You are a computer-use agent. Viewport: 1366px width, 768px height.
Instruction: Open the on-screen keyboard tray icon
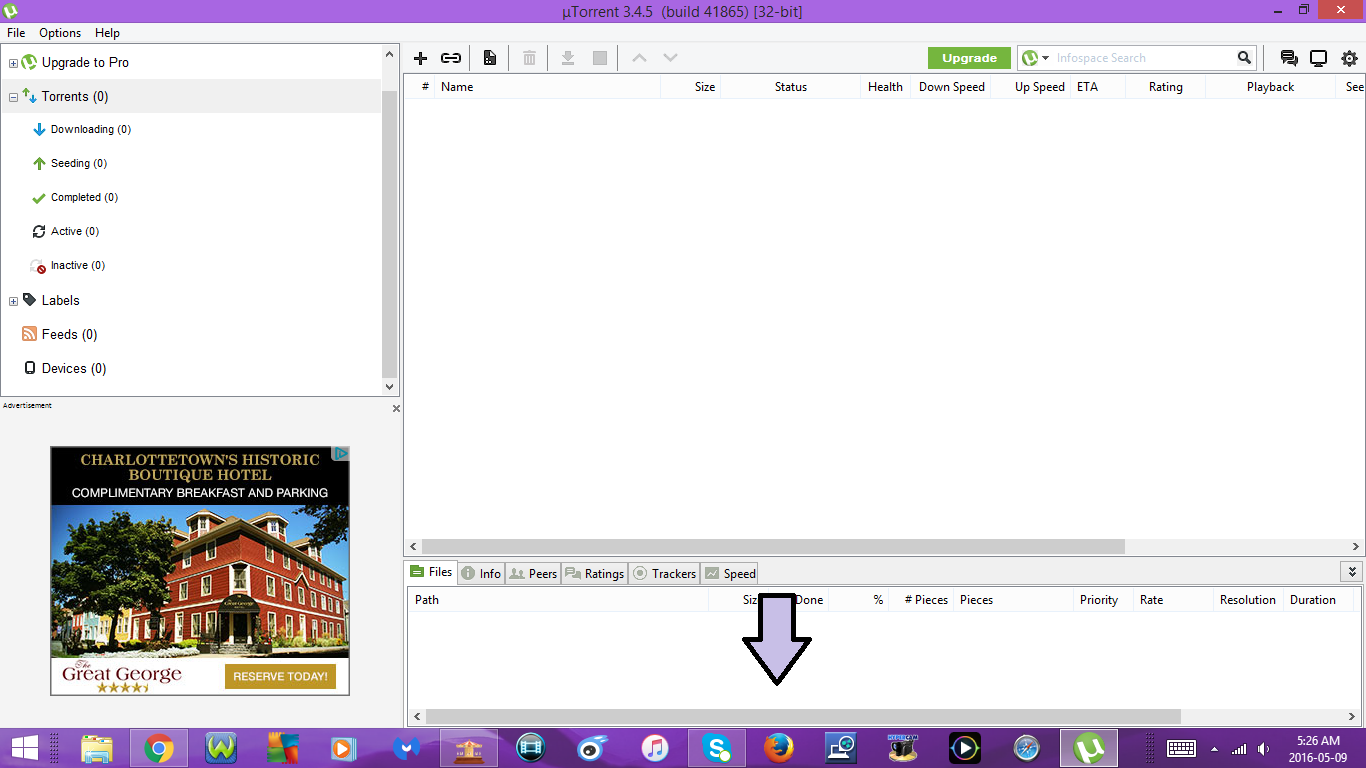[1182, 749]
